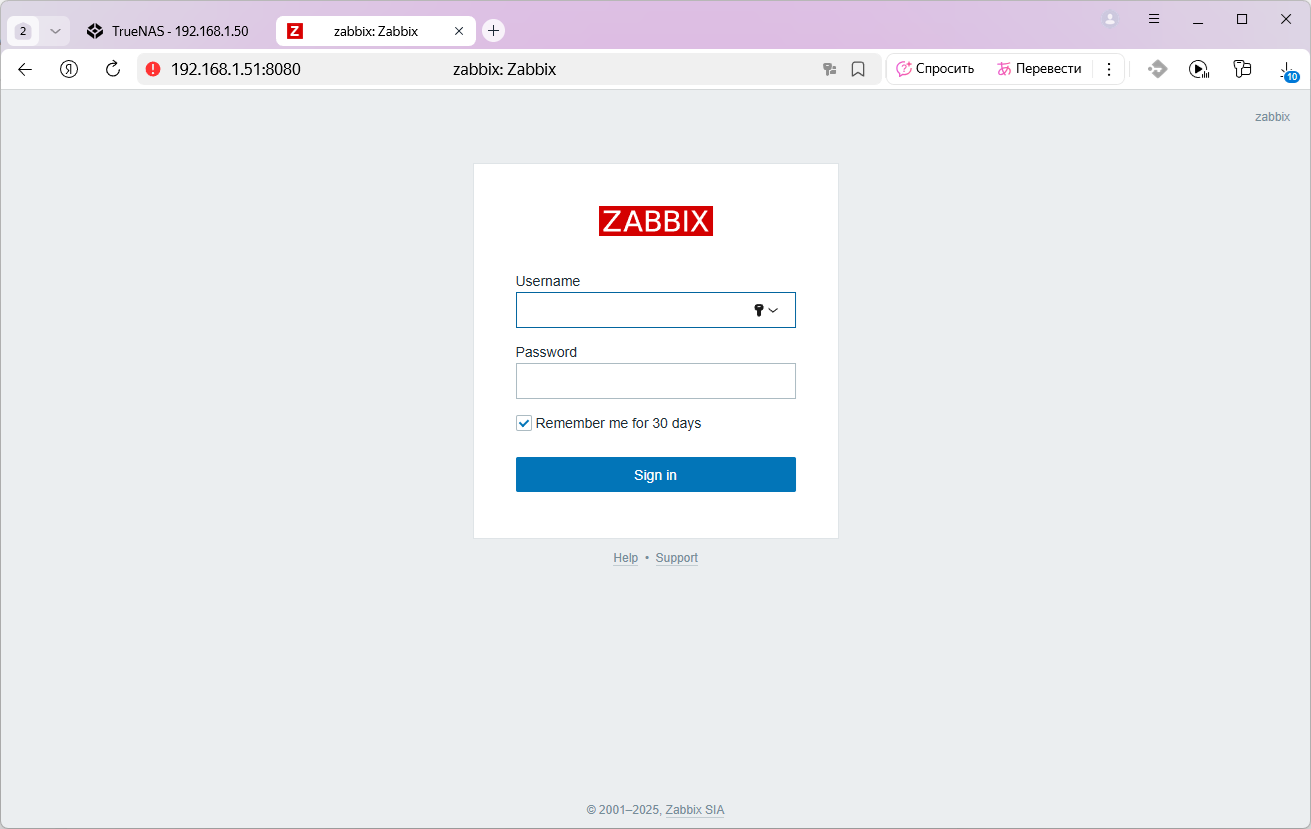Open the page translation icon in address bar
This screenshot has height=829, width=1311.
[829, 69]
